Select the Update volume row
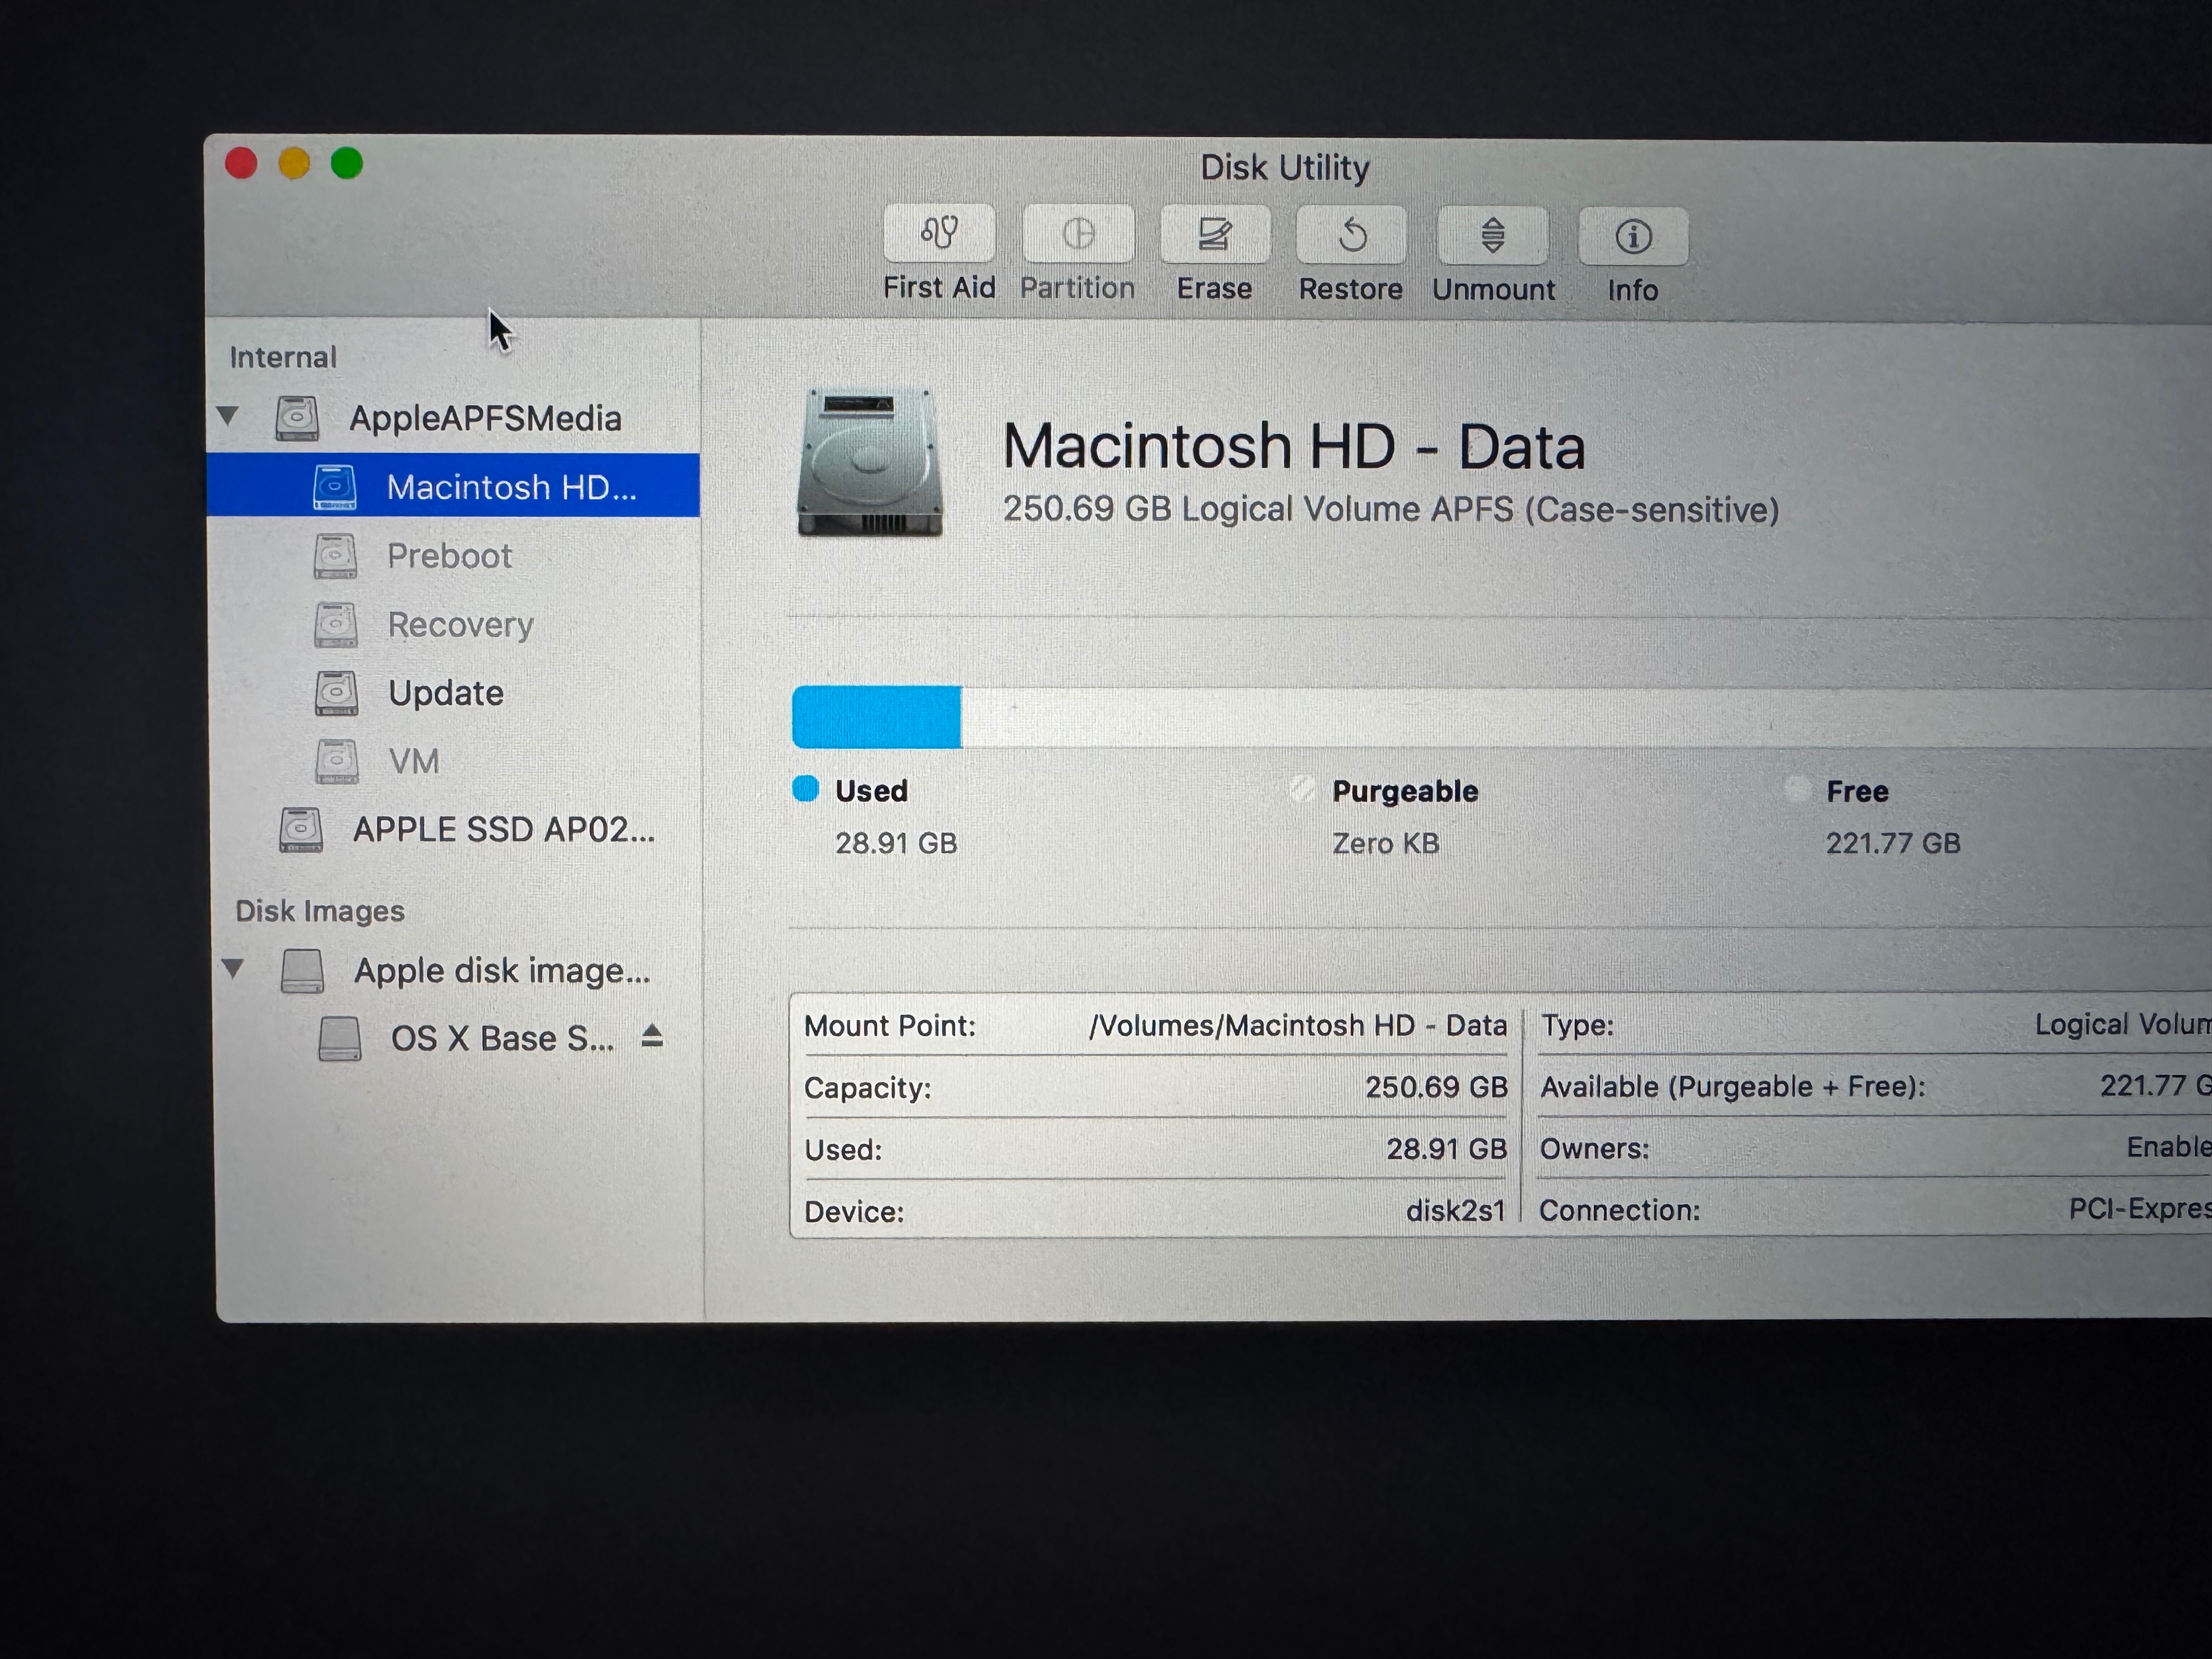The width and height of the screenshot is (2212, 1659). click(455, 693)
